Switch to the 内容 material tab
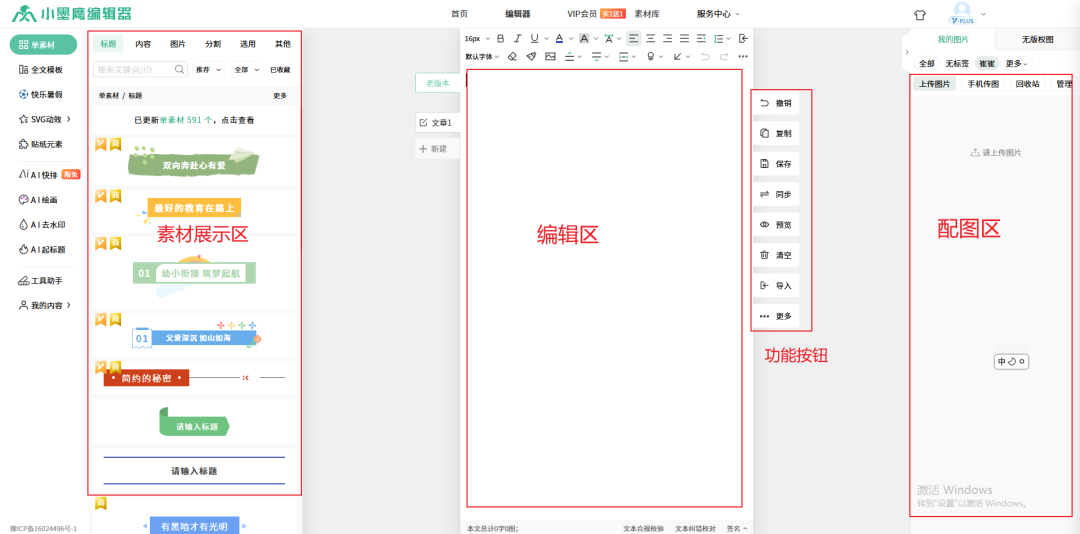This screenshot has width=1080, height=534. point(143,44)
